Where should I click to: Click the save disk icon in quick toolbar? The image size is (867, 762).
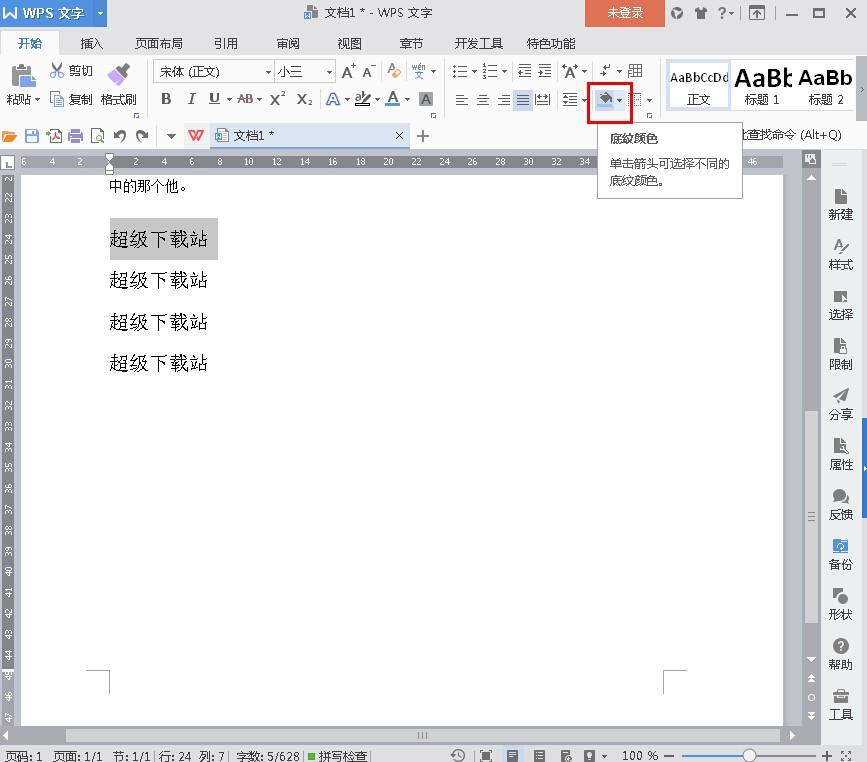pos(32,136)
